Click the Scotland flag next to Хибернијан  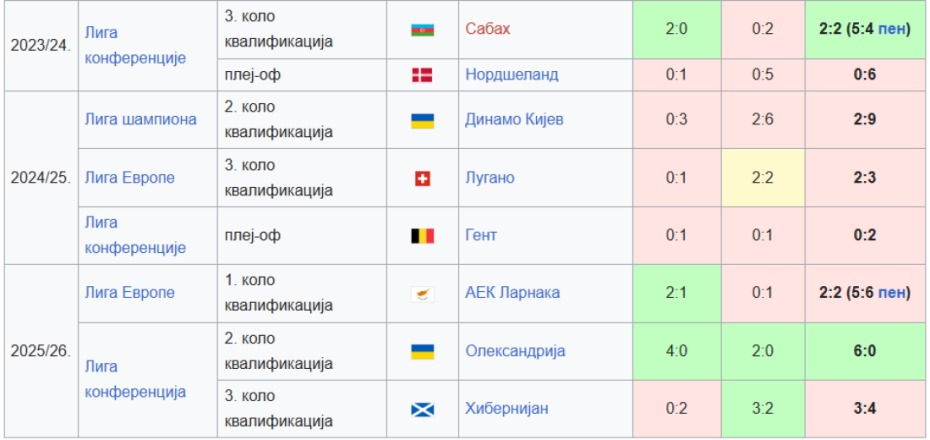tap(422, 409)
